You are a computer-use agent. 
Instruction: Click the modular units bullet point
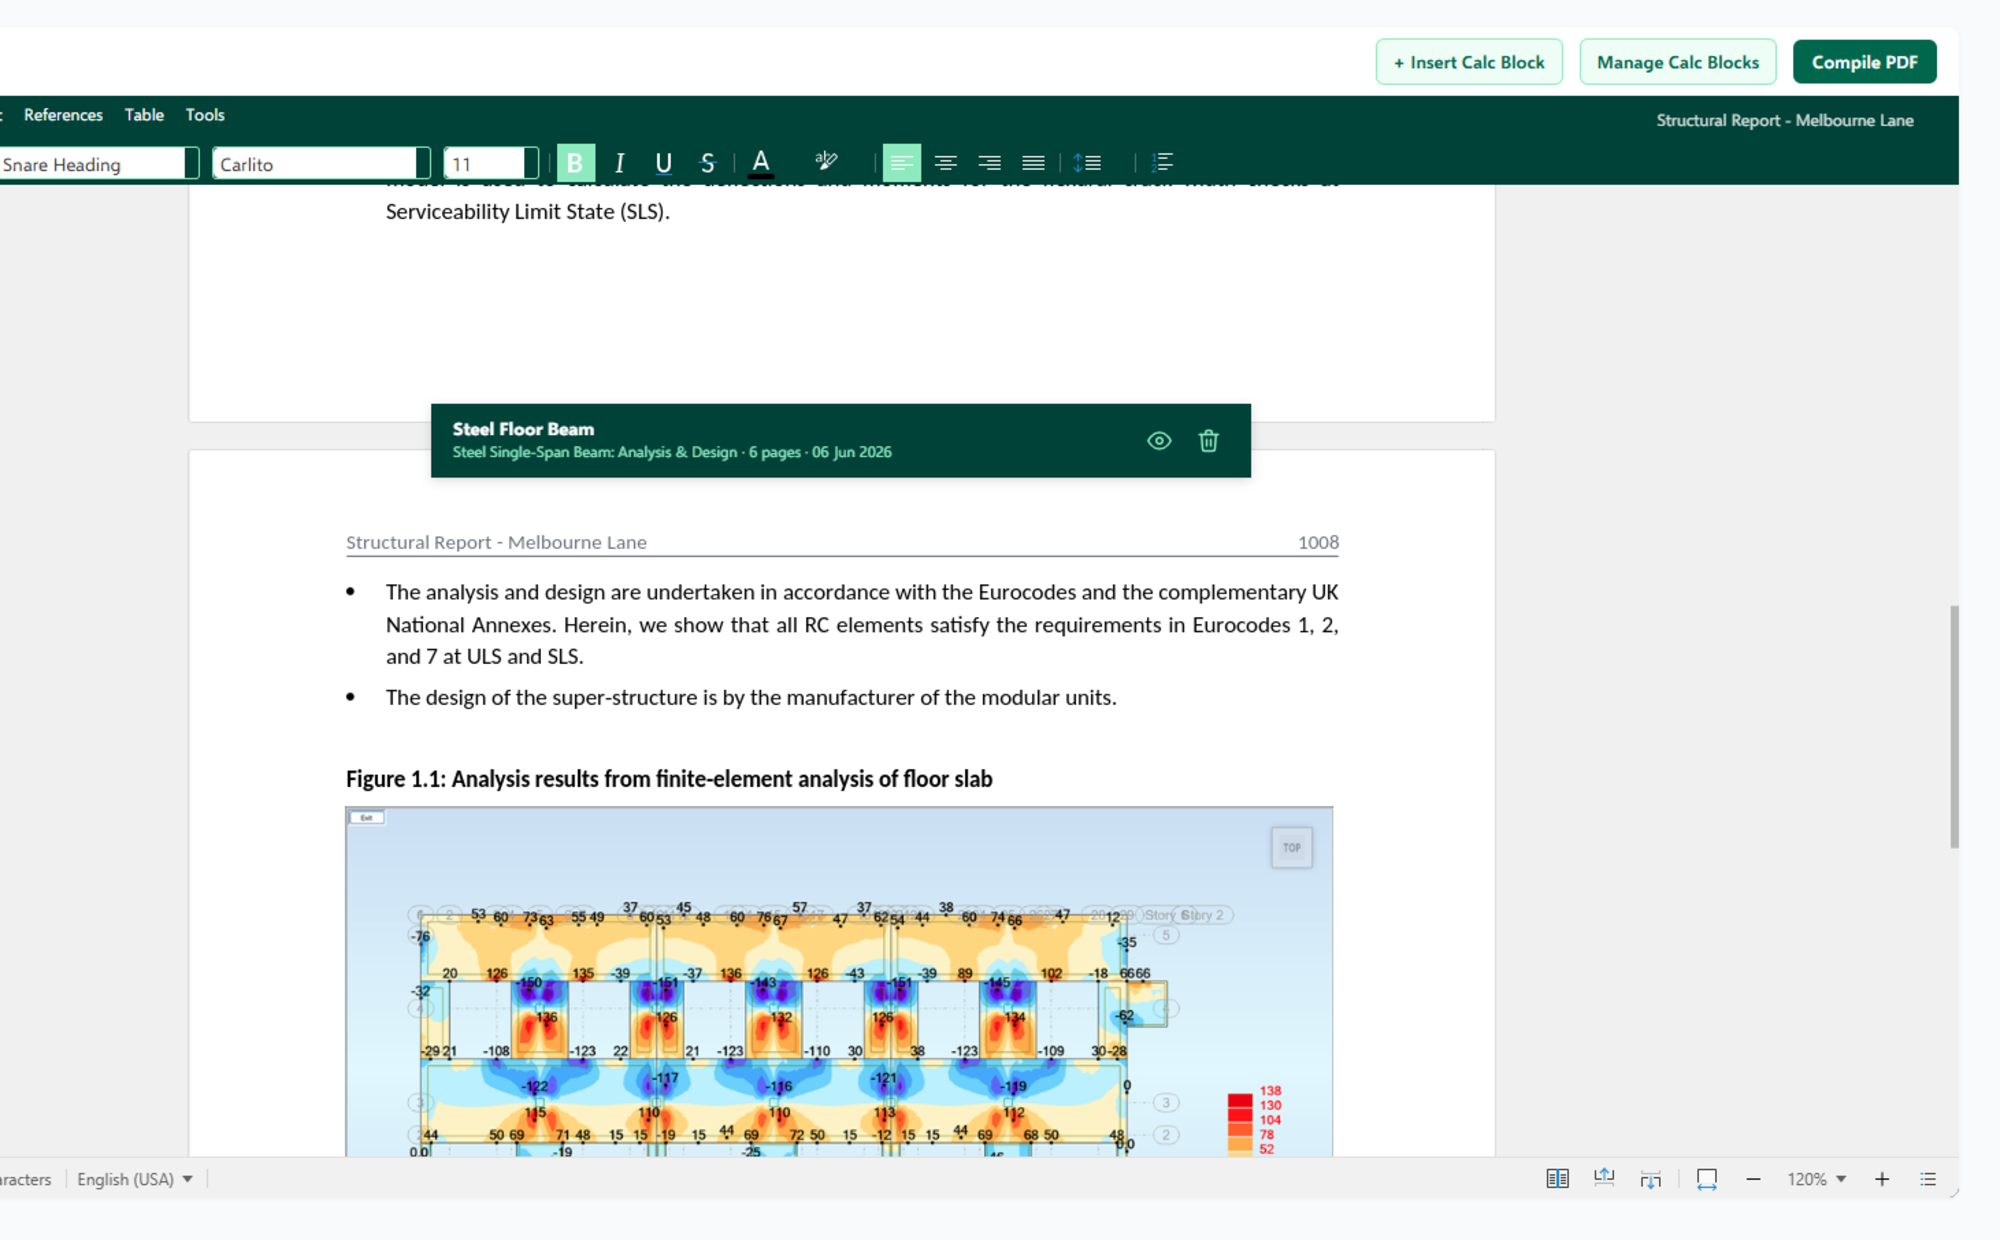[751, 697]
